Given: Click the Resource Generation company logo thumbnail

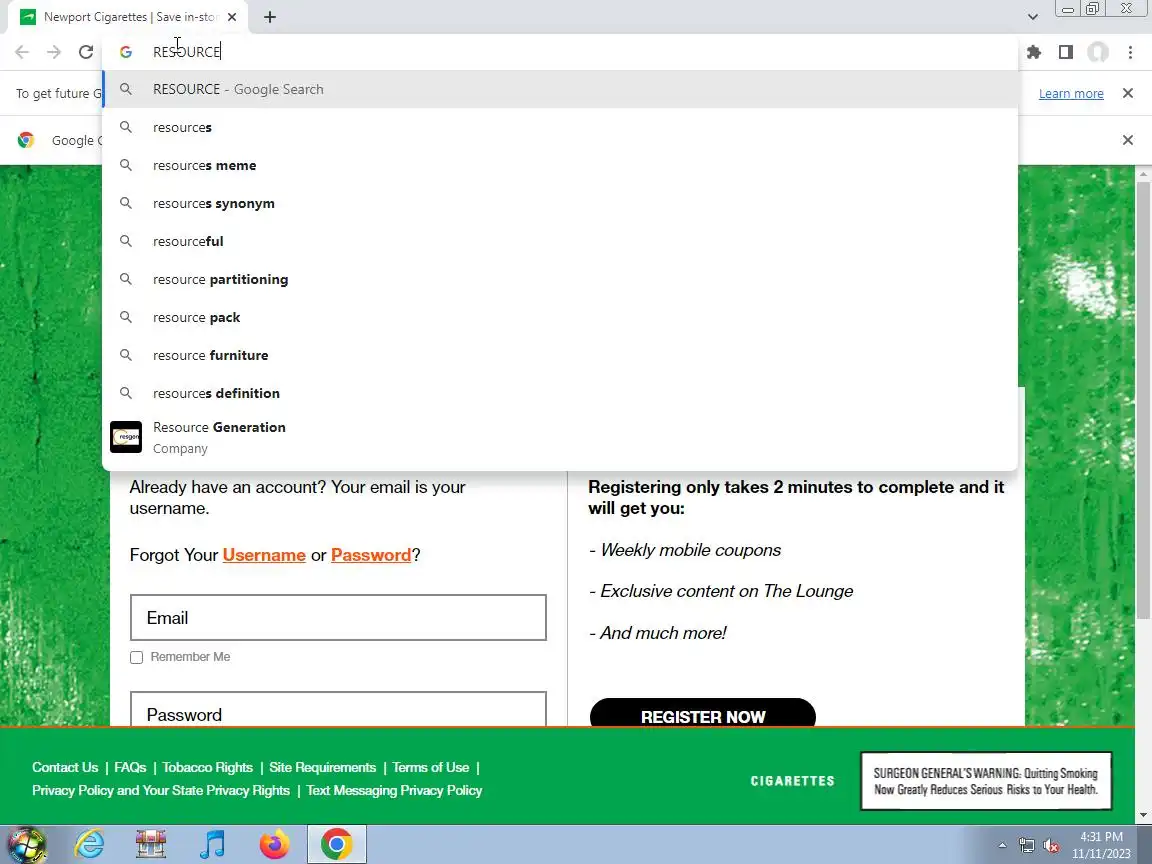Looking at the screenshot, I should pyautogui.click(x=126, y=437).
